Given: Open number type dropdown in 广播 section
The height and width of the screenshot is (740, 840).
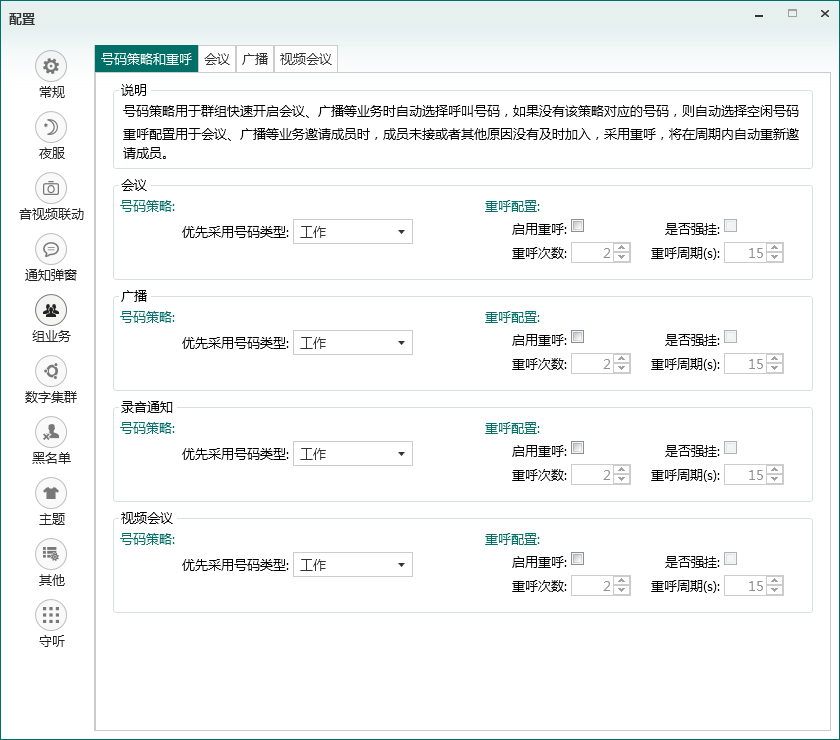Looking at the screenshot, I should (x=352, y=343).
